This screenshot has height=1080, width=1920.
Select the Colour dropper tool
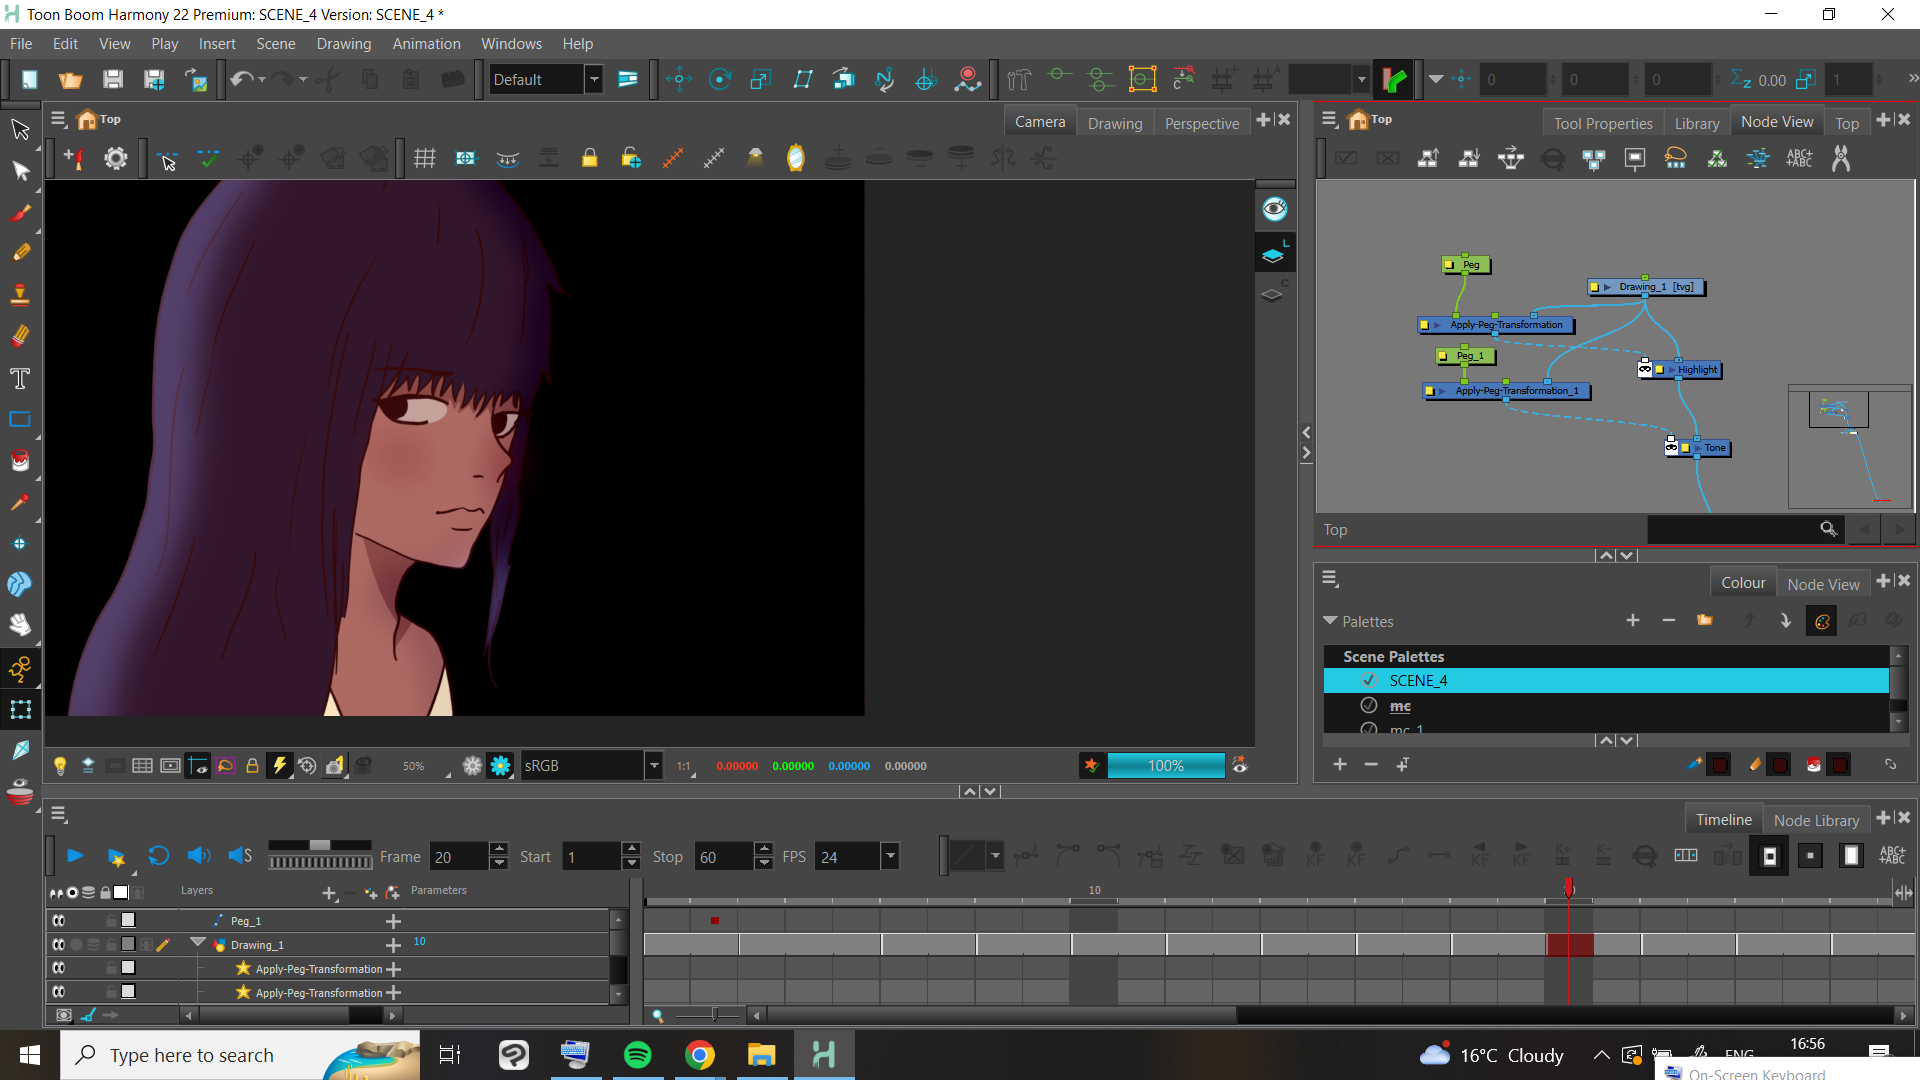[20, 502]
